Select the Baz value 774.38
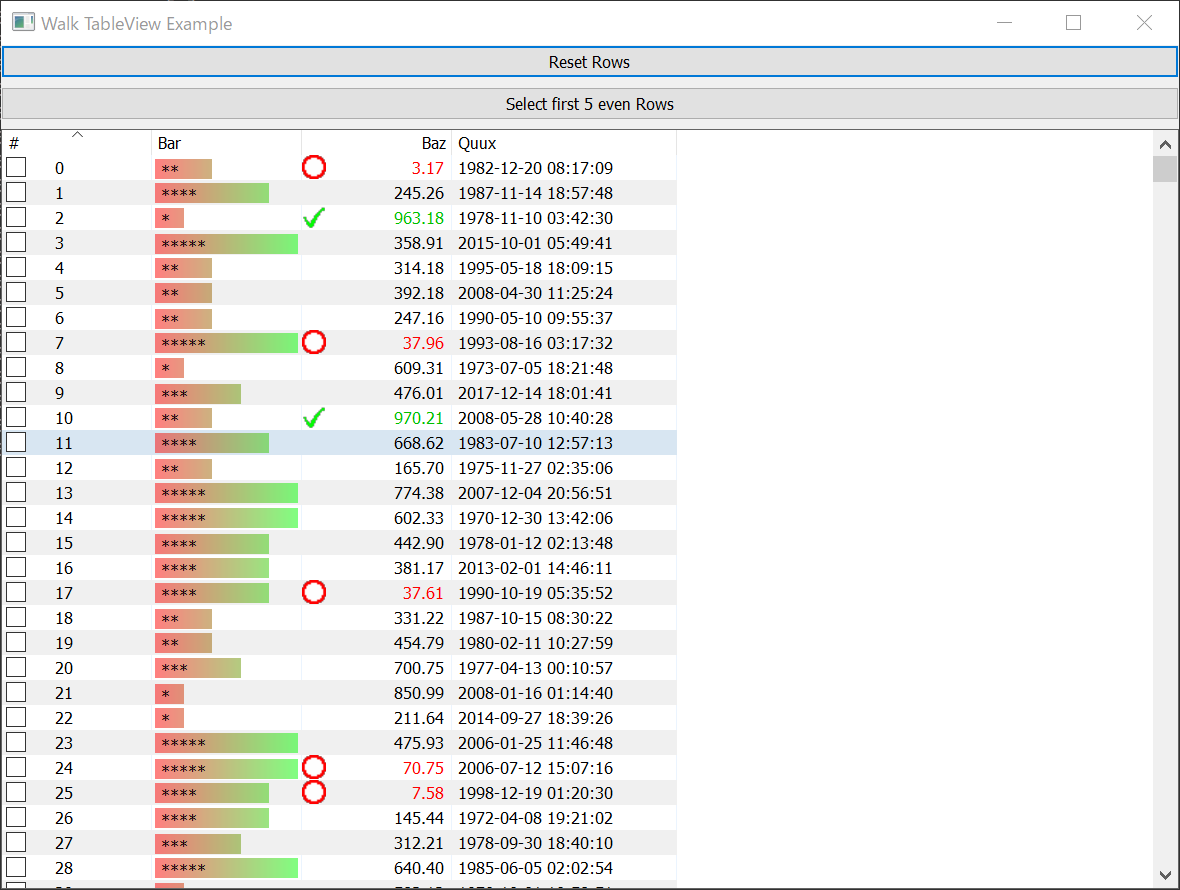The height and width of the screenshot is (890, 1180). click(419, 493)
